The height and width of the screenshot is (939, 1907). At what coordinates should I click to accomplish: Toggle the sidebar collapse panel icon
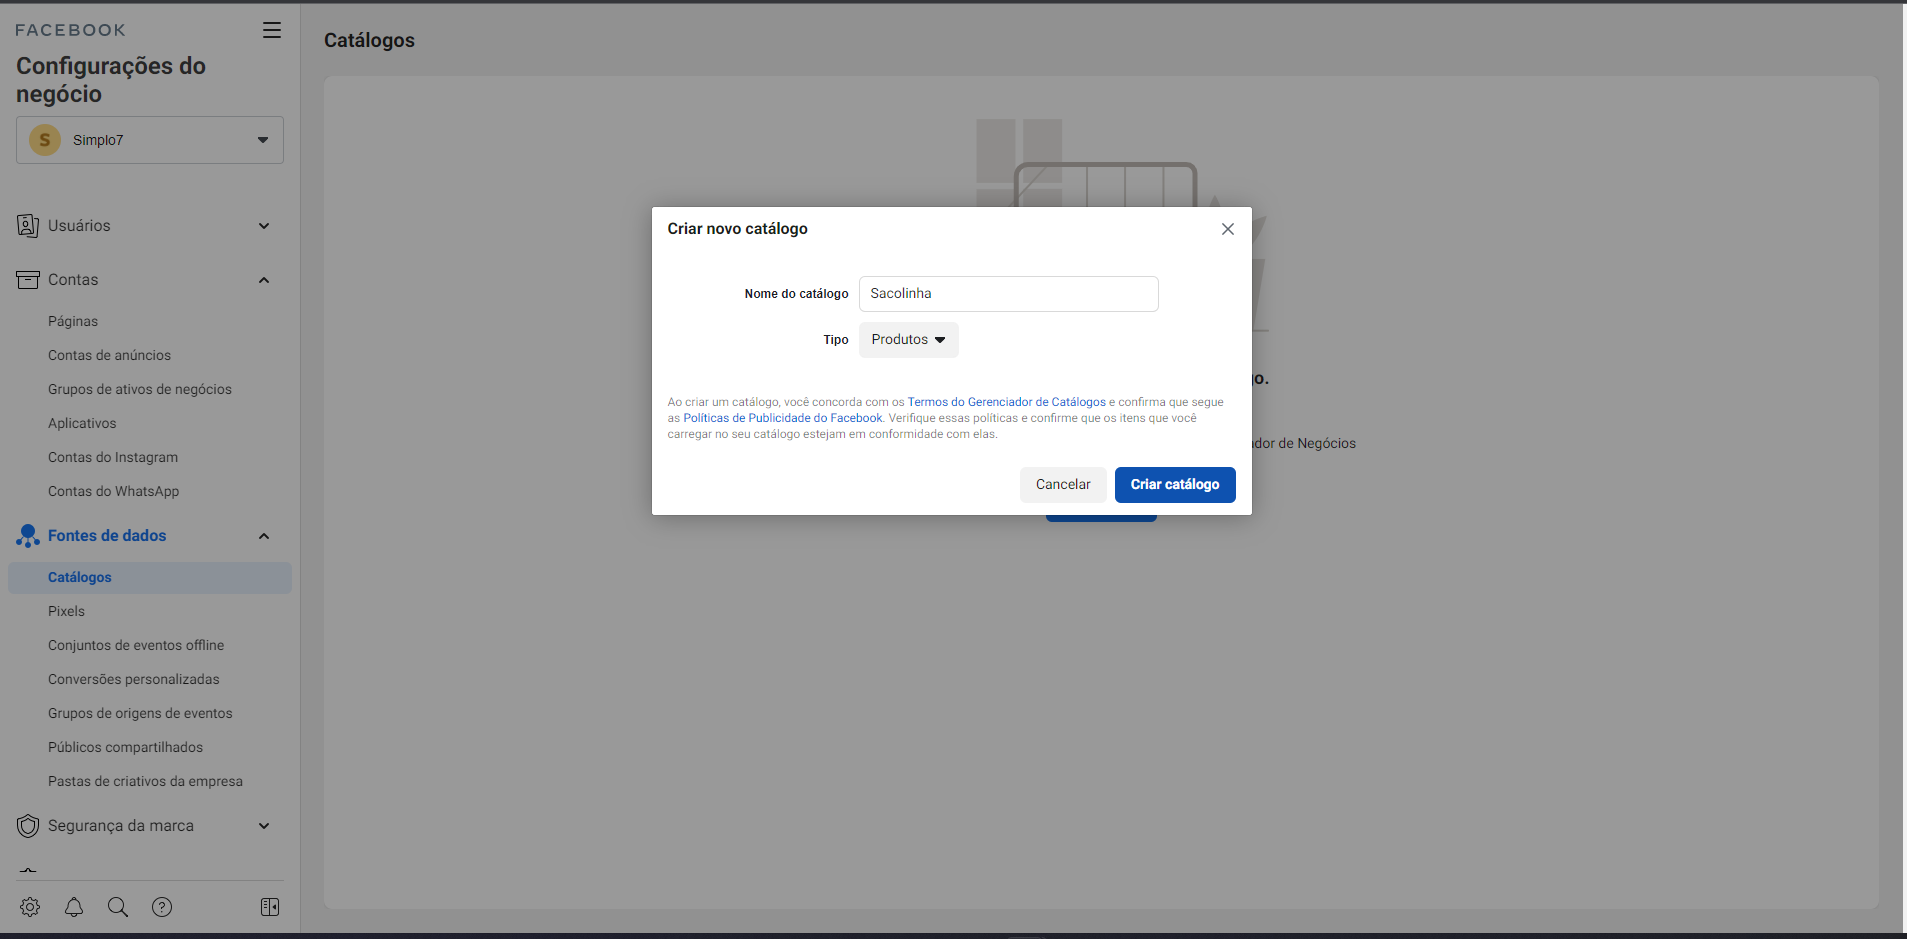coord(270,907)
